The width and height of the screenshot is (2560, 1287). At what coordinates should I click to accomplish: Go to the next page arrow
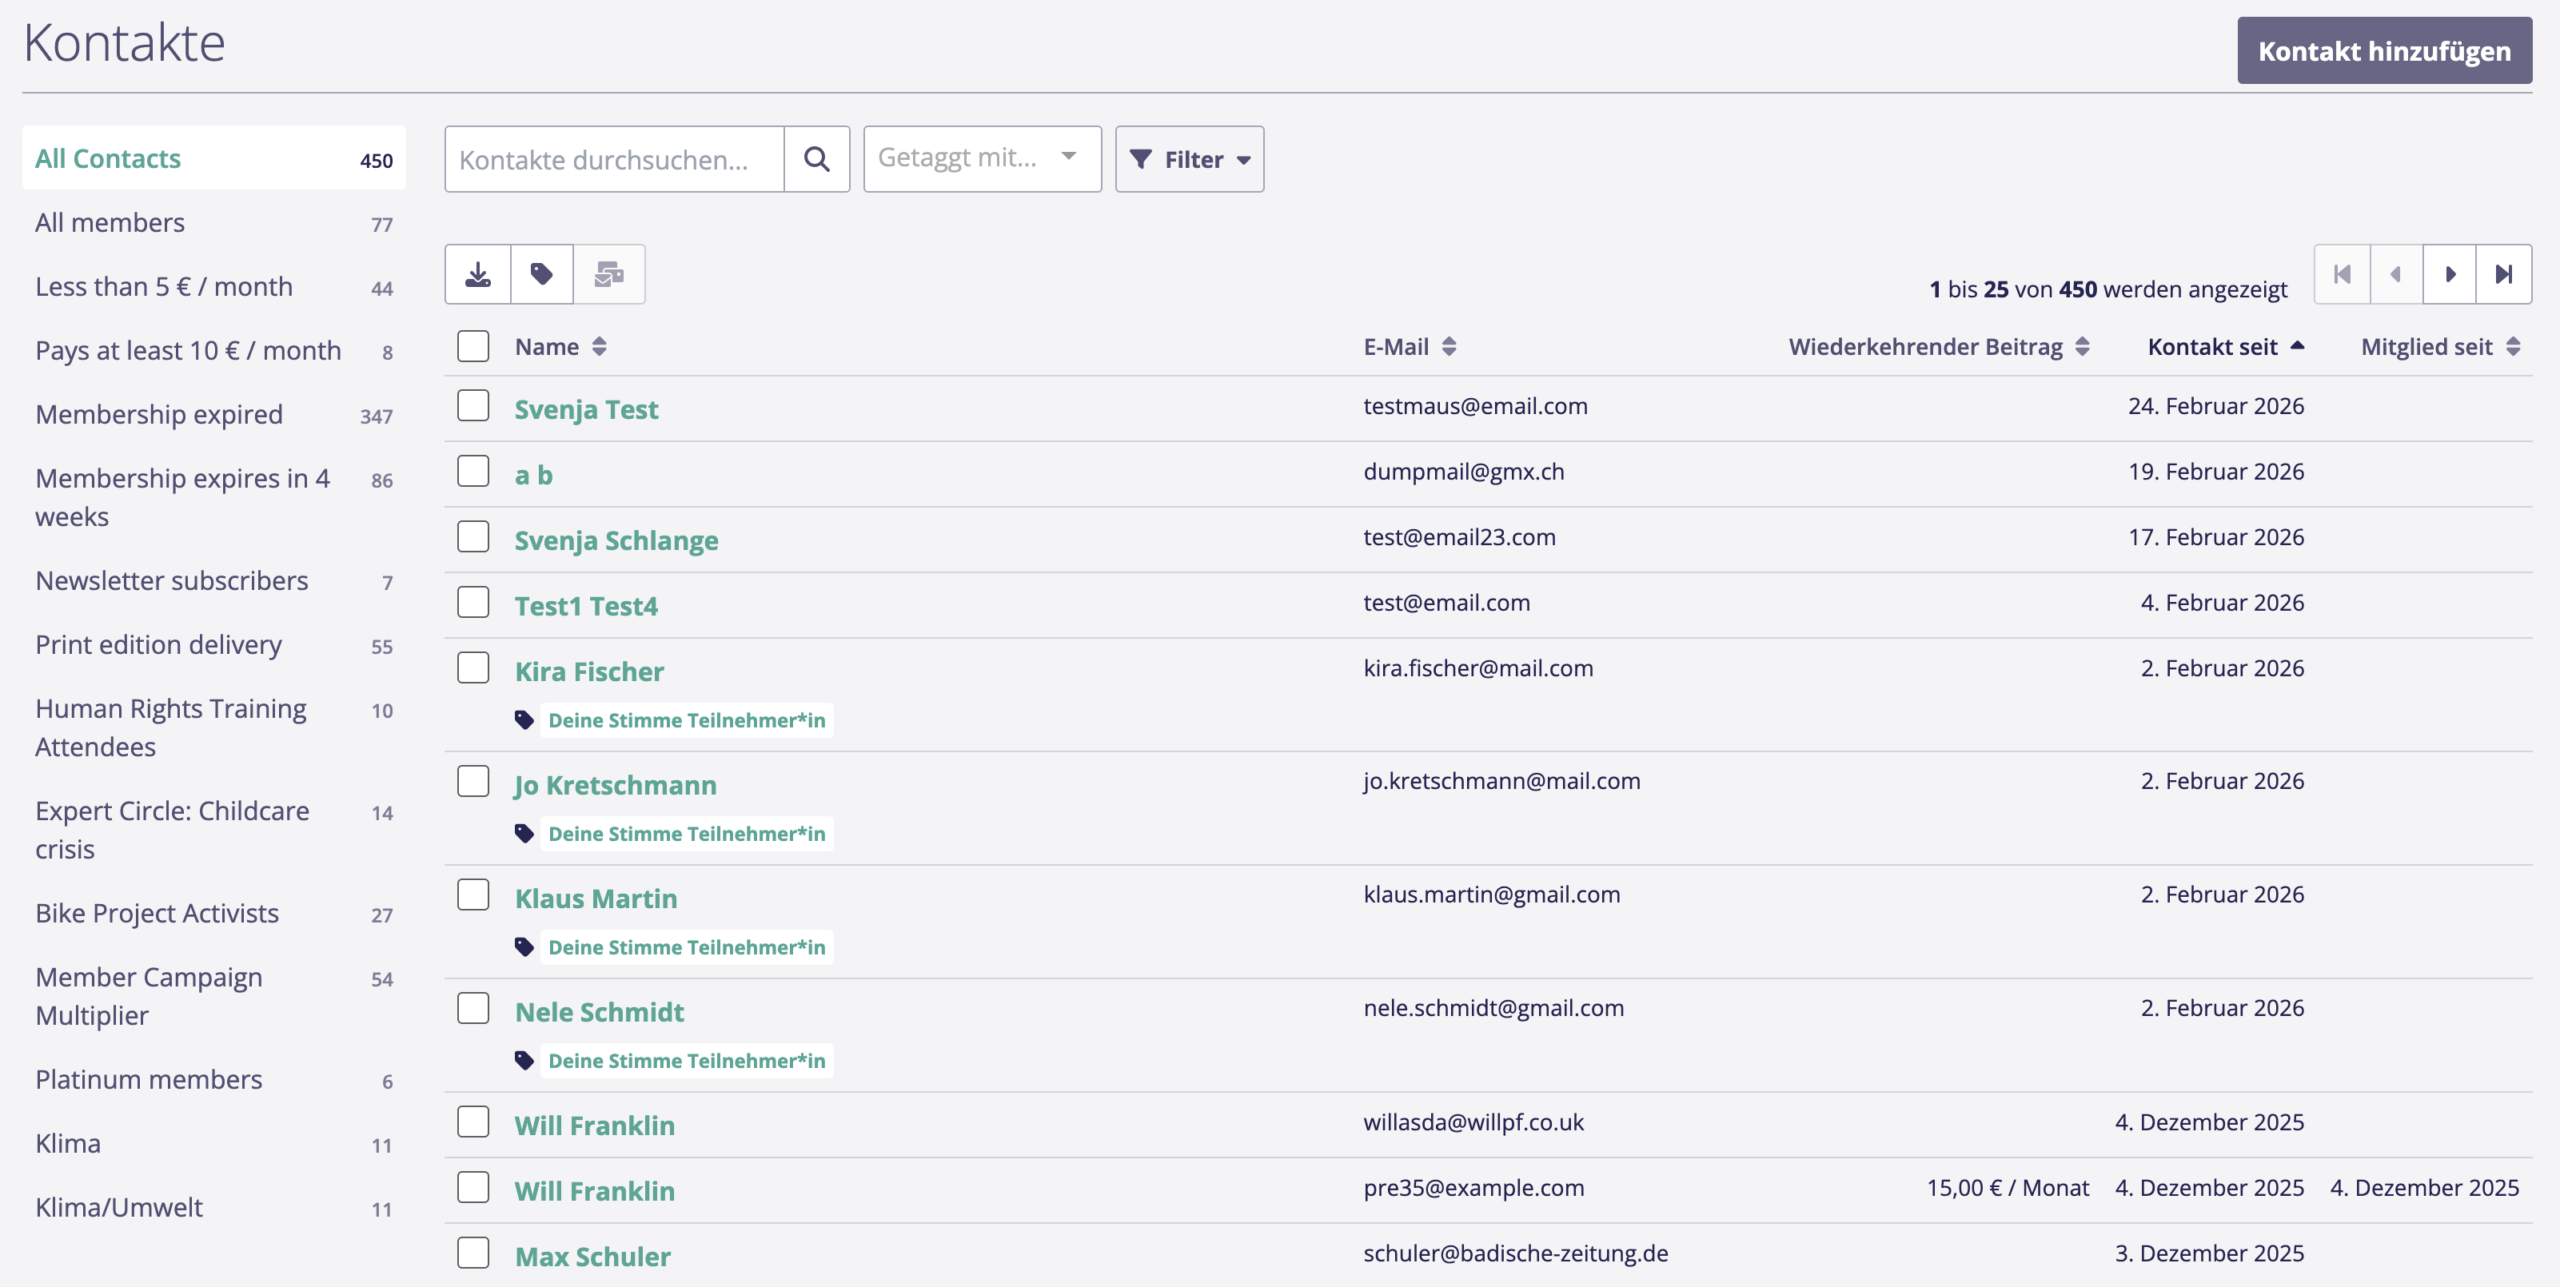pyautogui.click(x=2449, y=274)
